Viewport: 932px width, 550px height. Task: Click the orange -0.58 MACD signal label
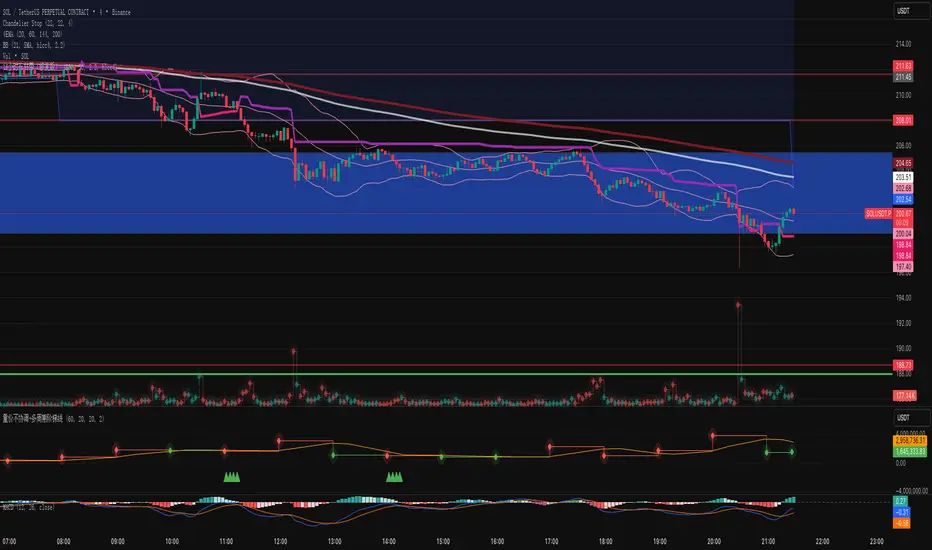pyautogui.click(x=901, y=523)
